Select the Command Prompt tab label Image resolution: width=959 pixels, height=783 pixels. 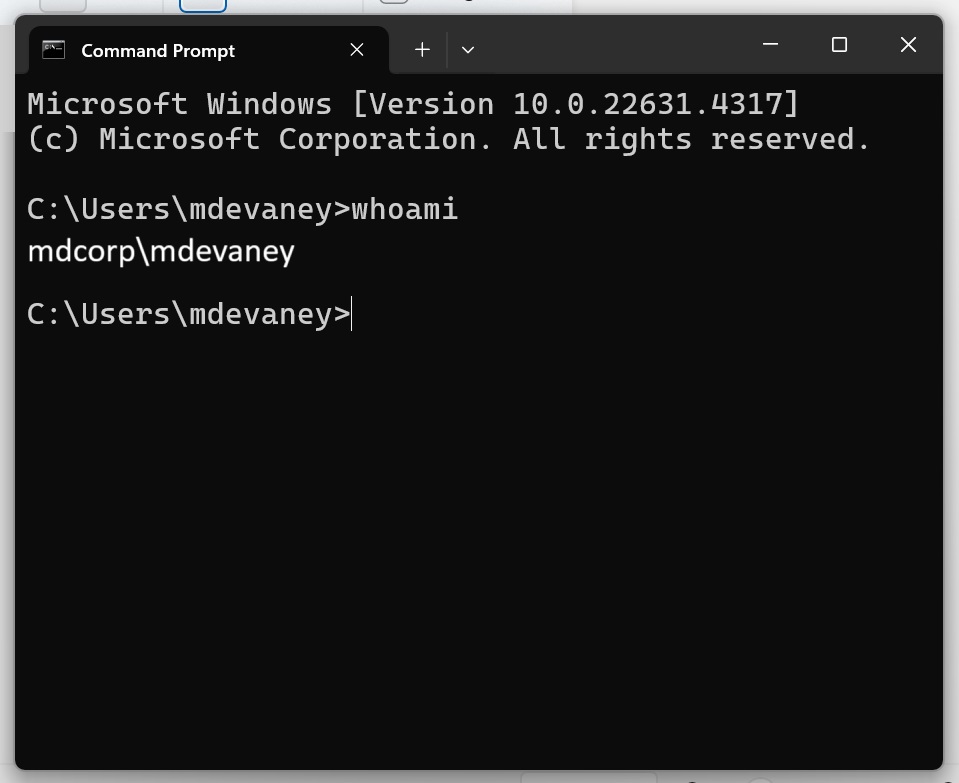pos(158,50)
